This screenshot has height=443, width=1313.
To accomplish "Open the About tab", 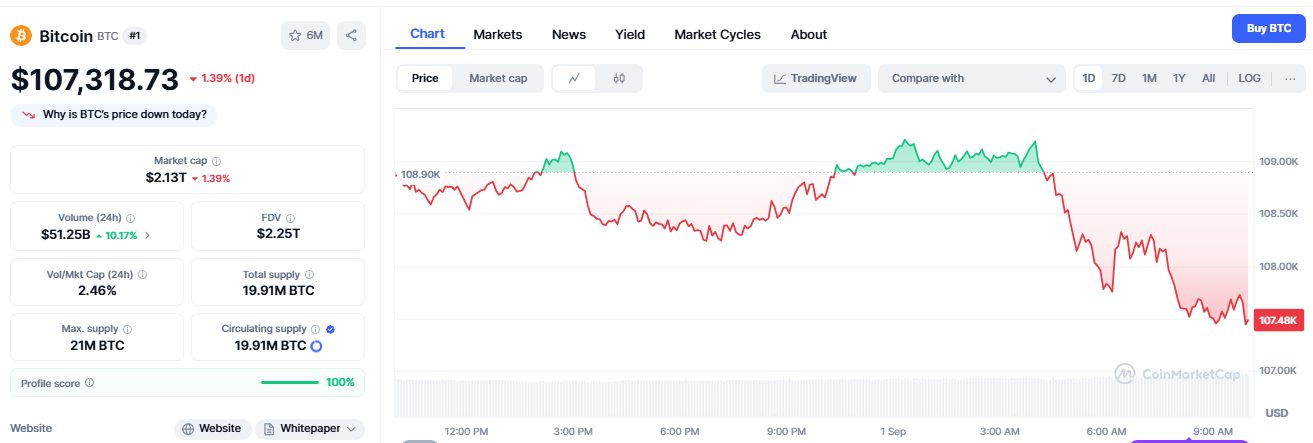I will coord(809,34).
